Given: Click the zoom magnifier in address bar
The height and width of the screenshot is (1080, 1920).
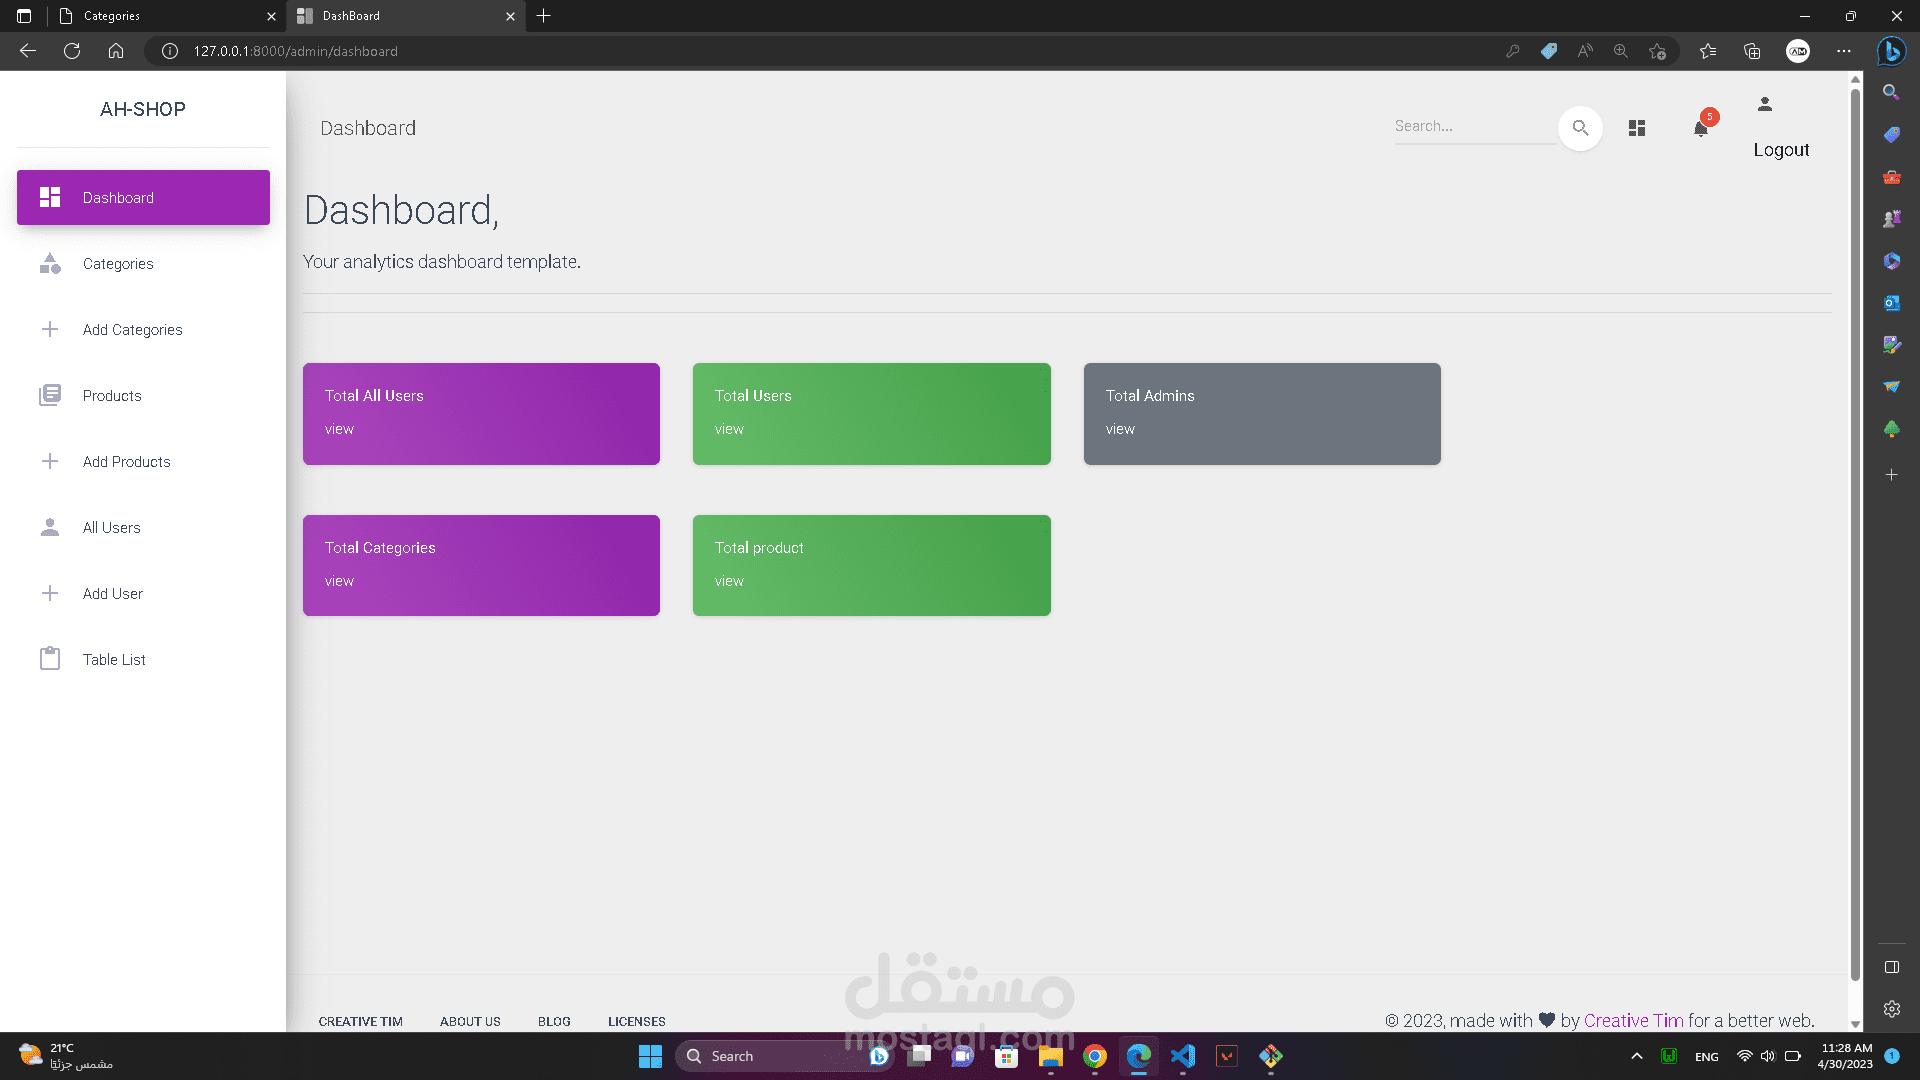Looking at the screenshot, I should pyautogui.click(x=1621, y=51).
